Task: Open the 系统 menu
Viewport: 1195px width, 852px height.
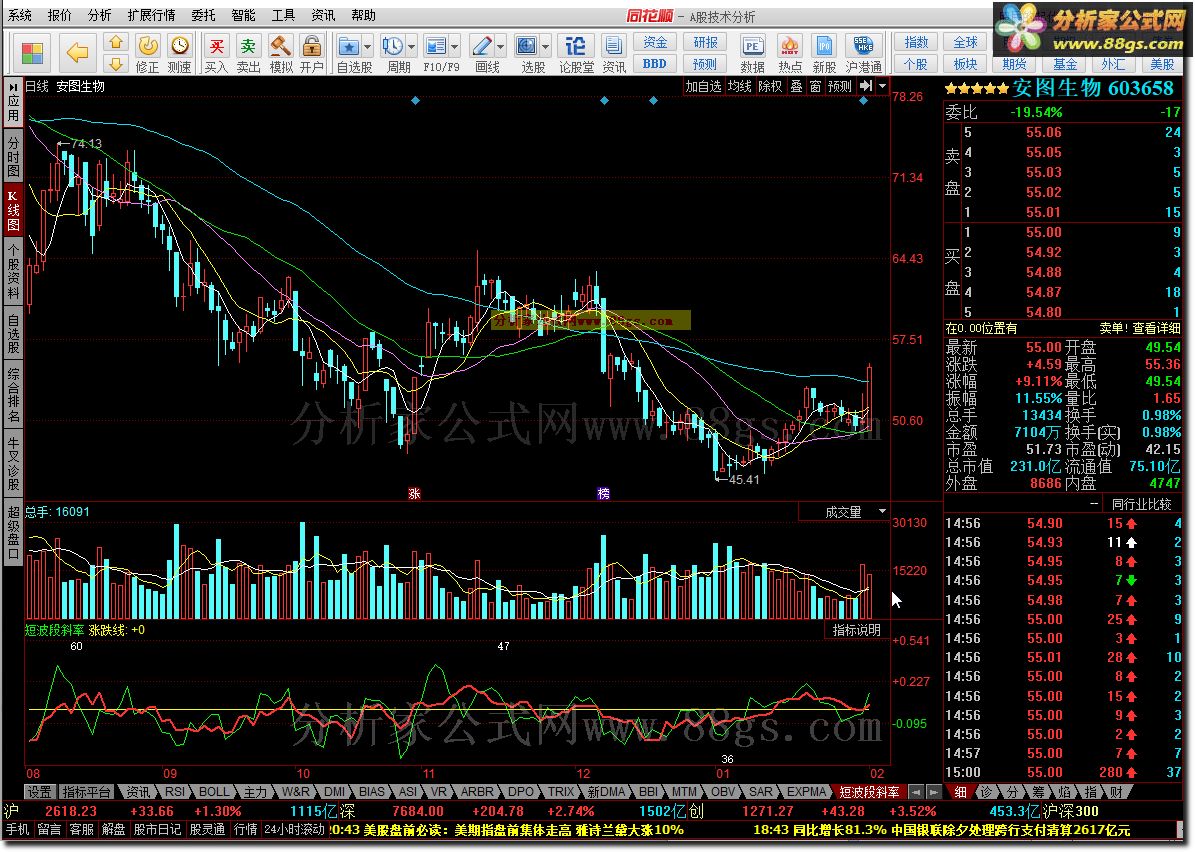Action: (x=20, y=15)
